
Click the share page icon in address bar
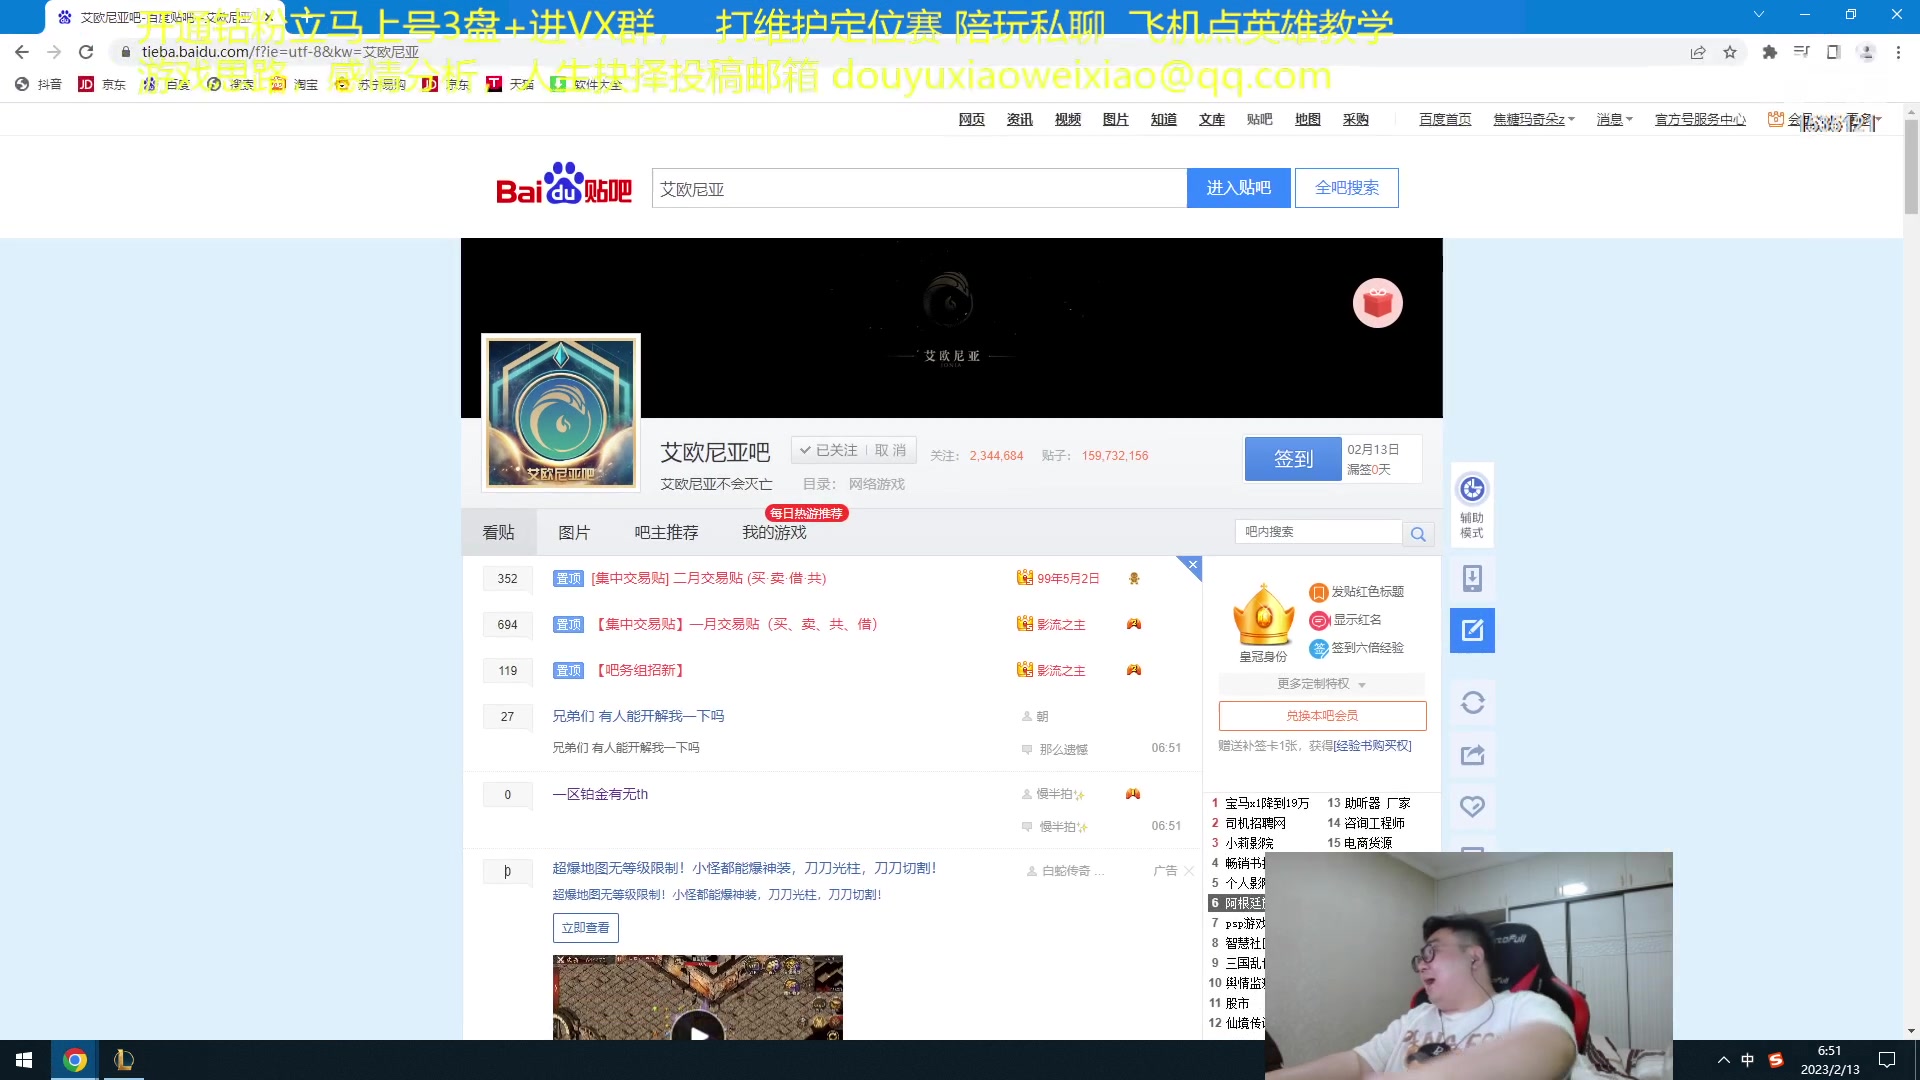pyautogui.click(x=1698, y=52)
